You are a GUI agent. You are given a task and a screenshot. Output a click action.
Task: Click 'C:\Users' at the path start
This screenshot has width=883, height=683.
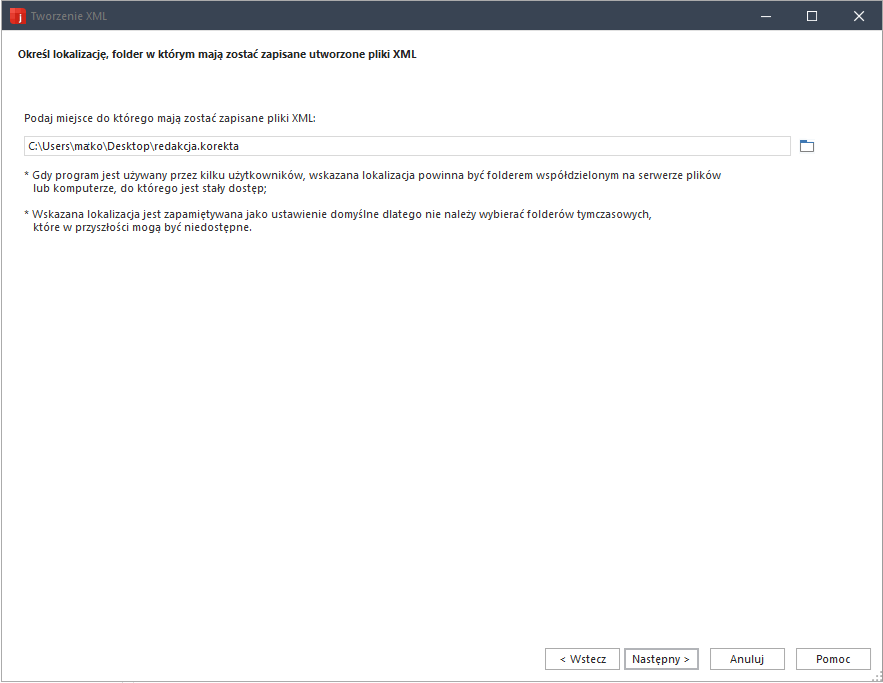[x=46, y=147]
